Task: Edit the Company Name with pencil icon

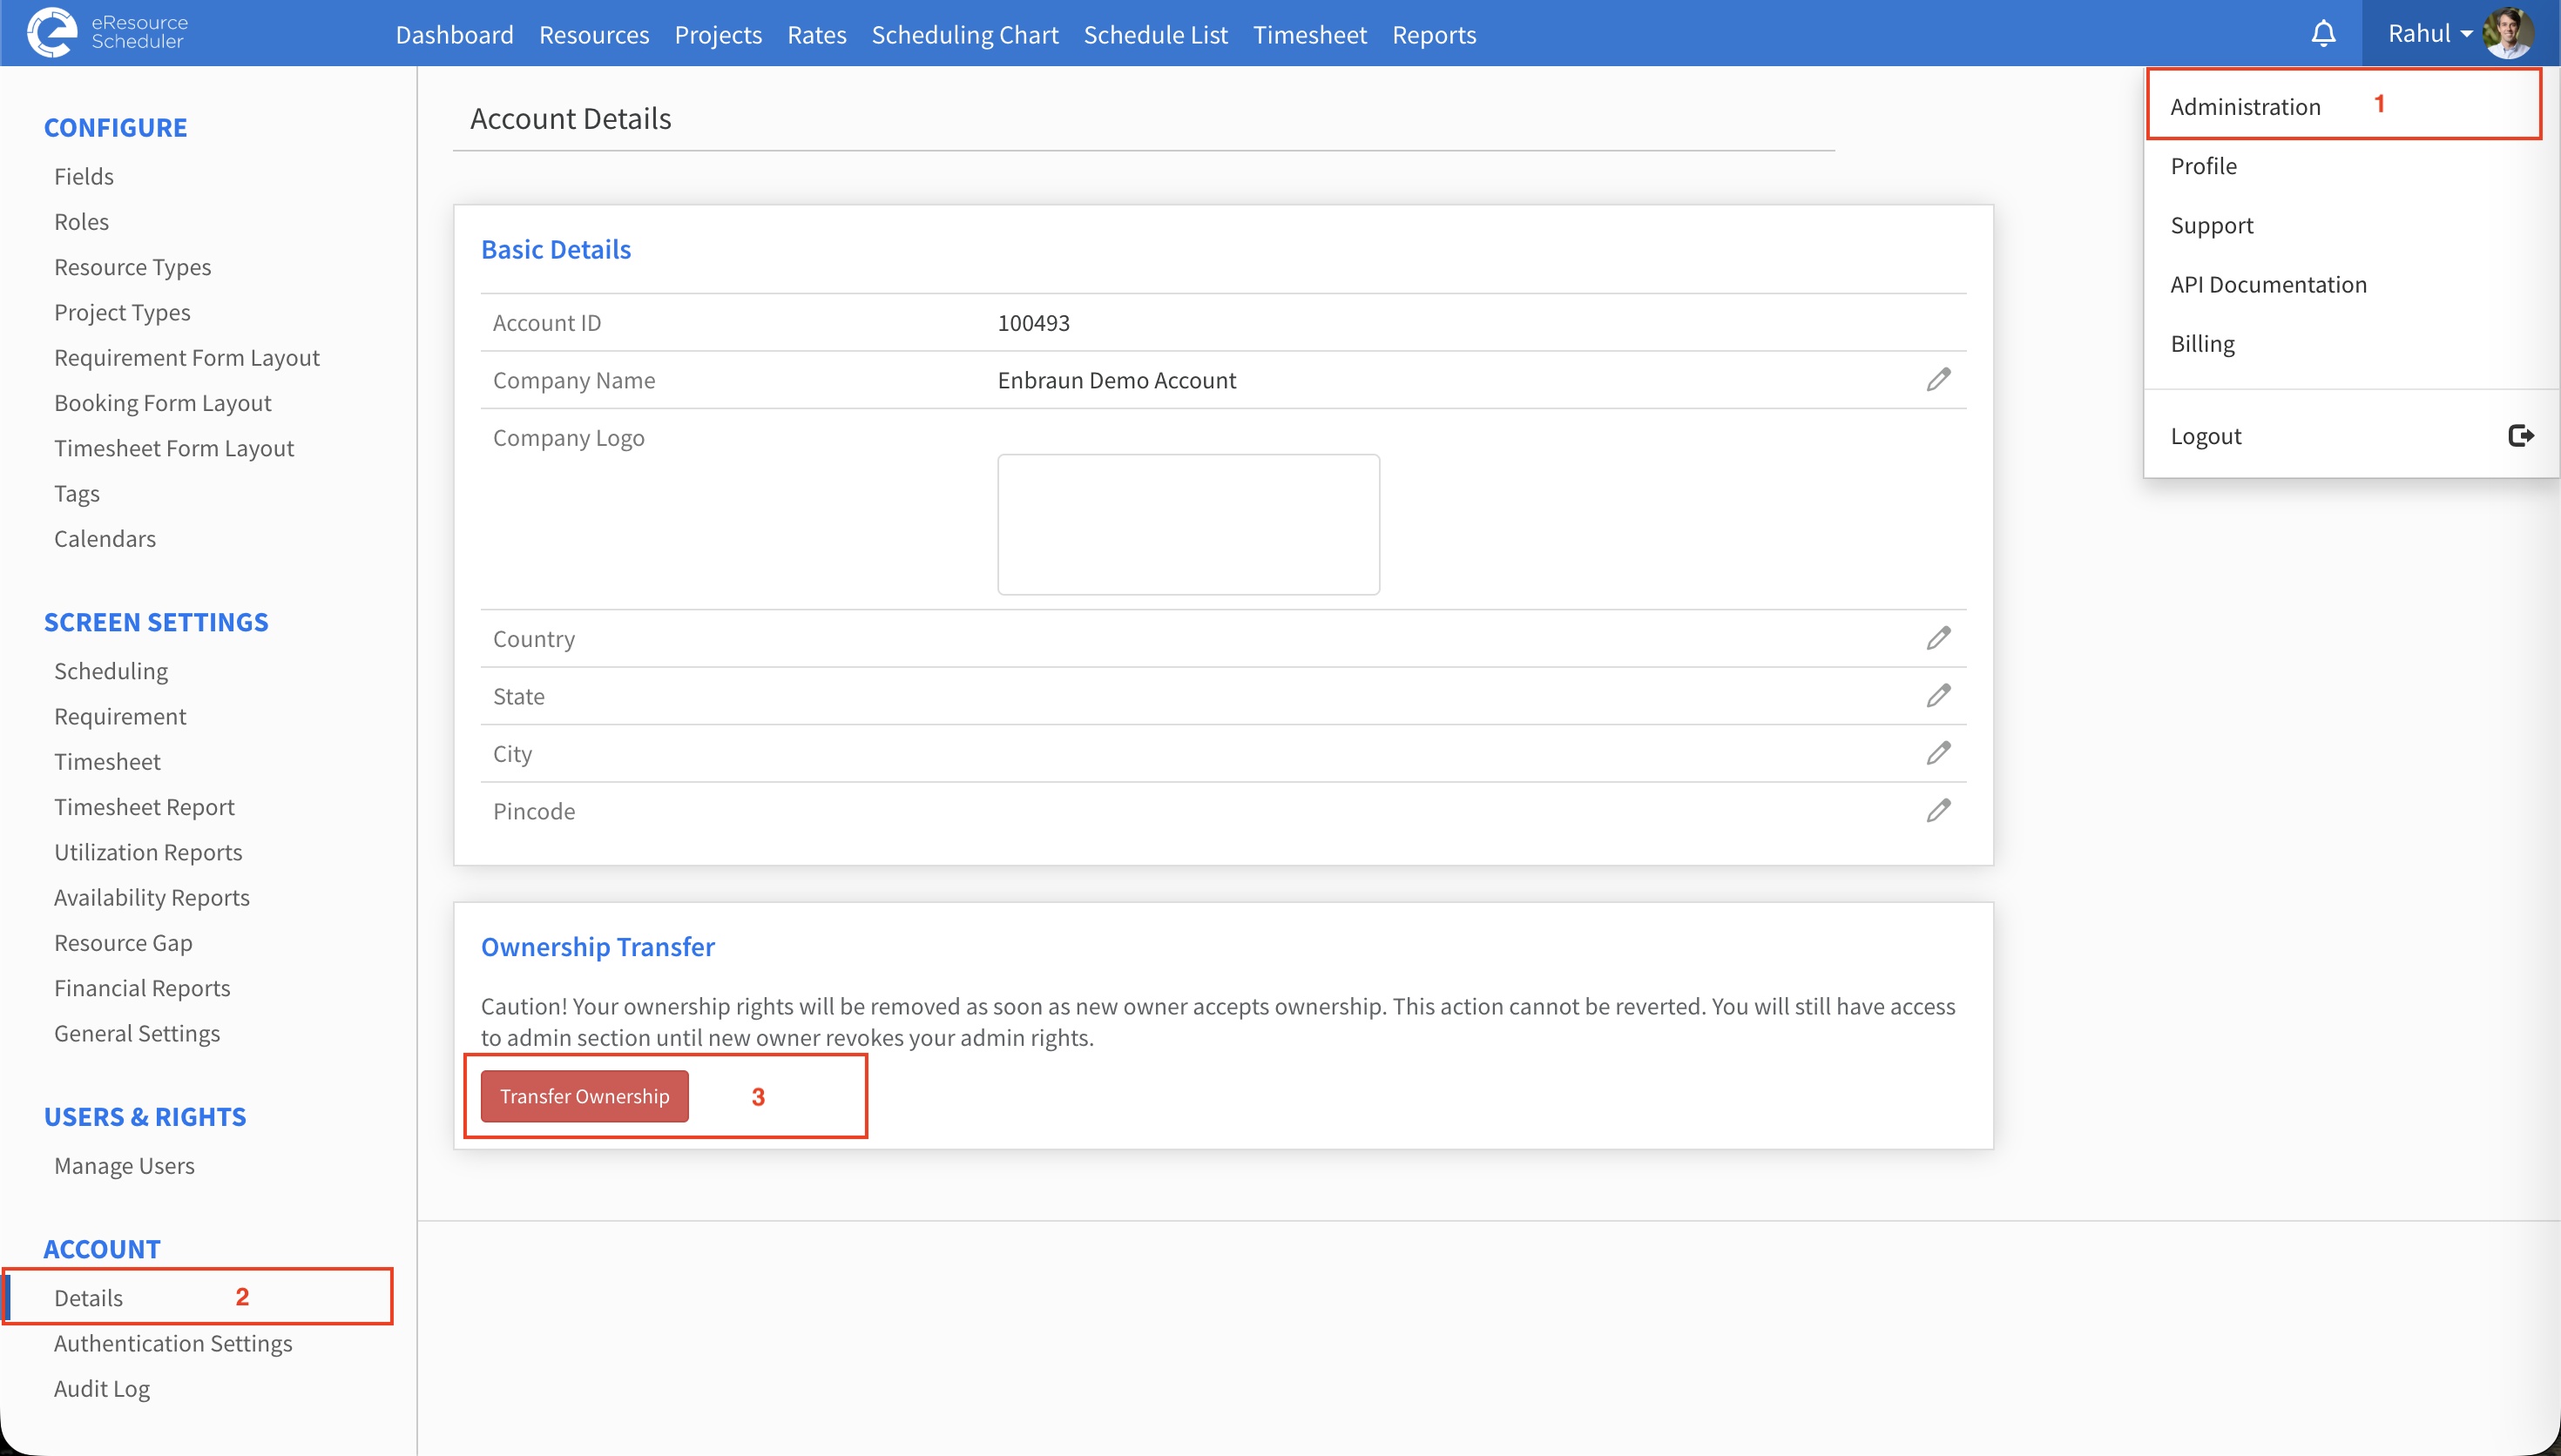Action: click(1938, 380)
